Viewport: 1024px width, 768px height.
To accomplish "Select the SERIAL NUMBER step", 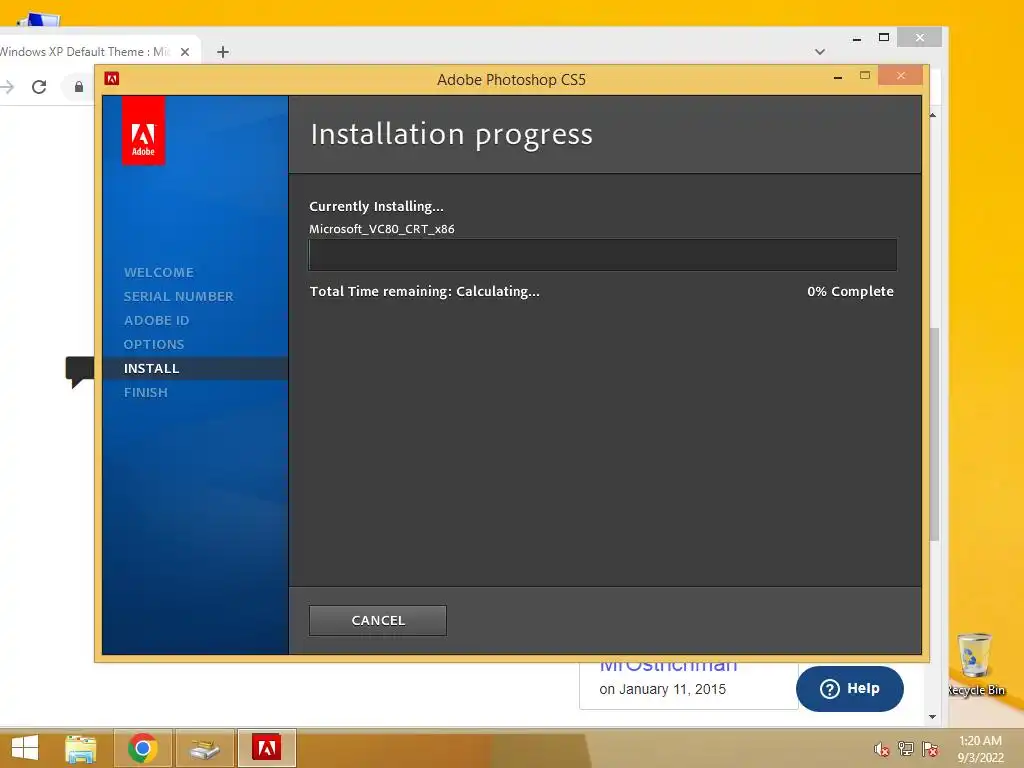I will coord(178,296).
